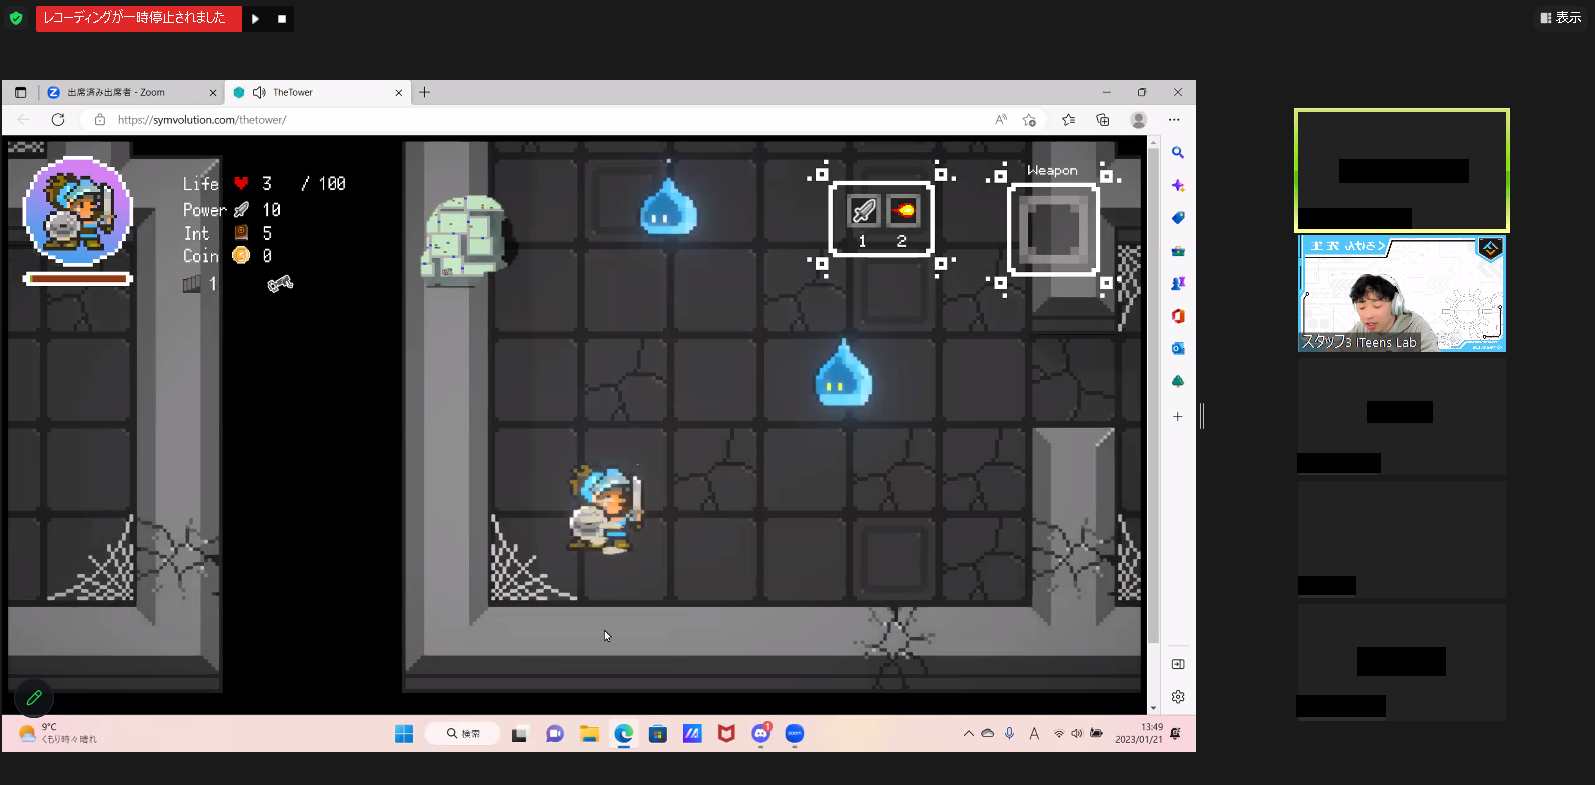Stop the Zoom recording
1595x785 pixels.
click(282, 18)
